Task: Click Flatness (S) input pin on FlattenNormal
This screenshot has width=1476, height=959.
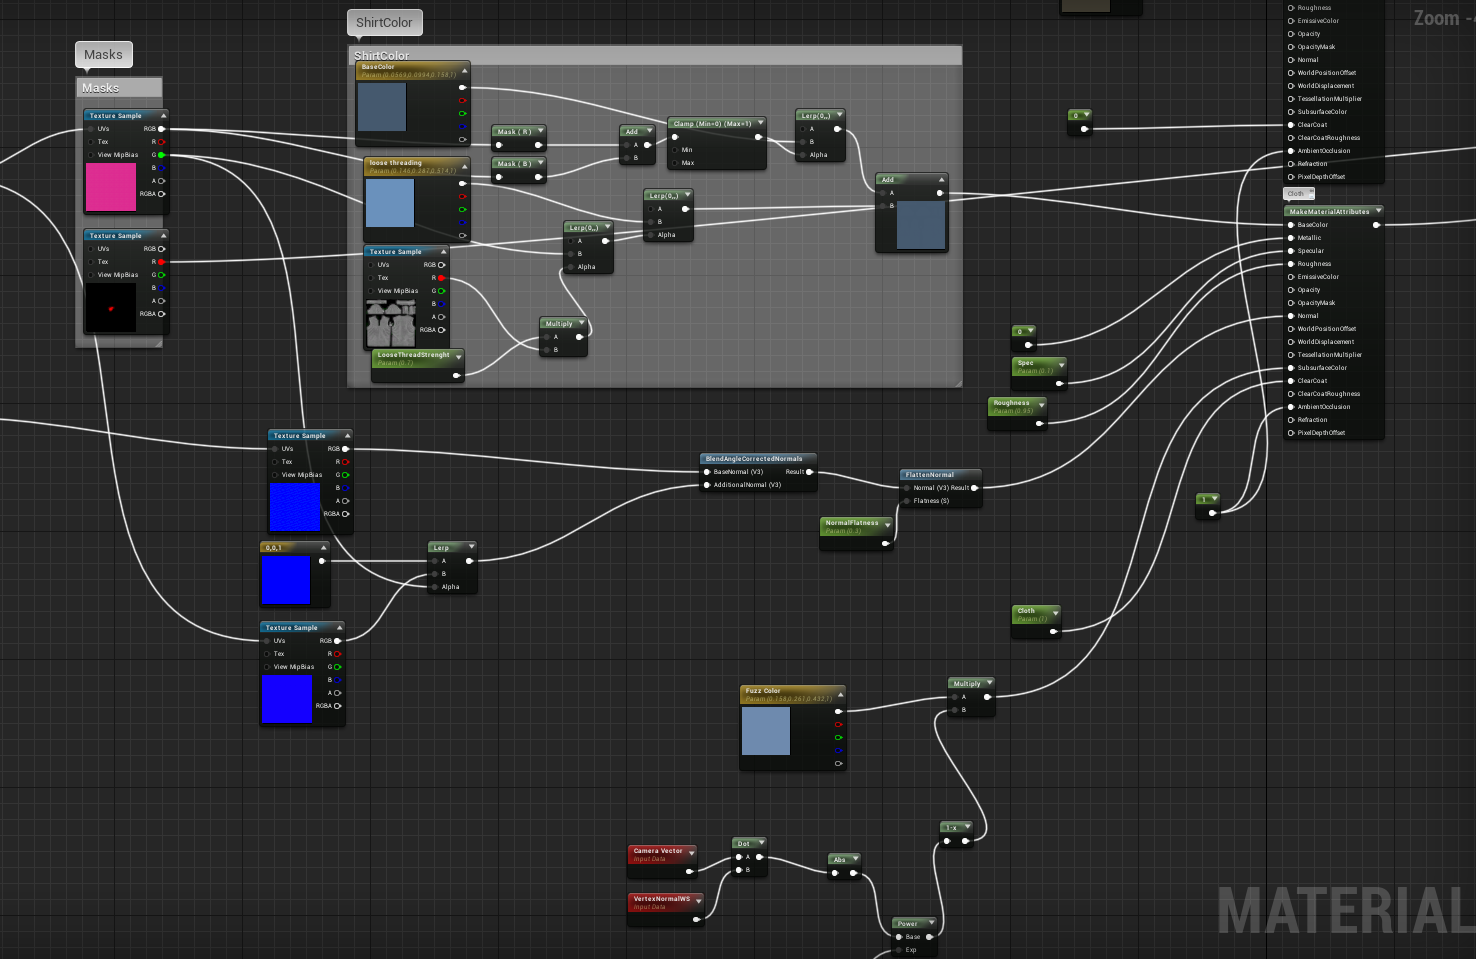Action: 907,501
